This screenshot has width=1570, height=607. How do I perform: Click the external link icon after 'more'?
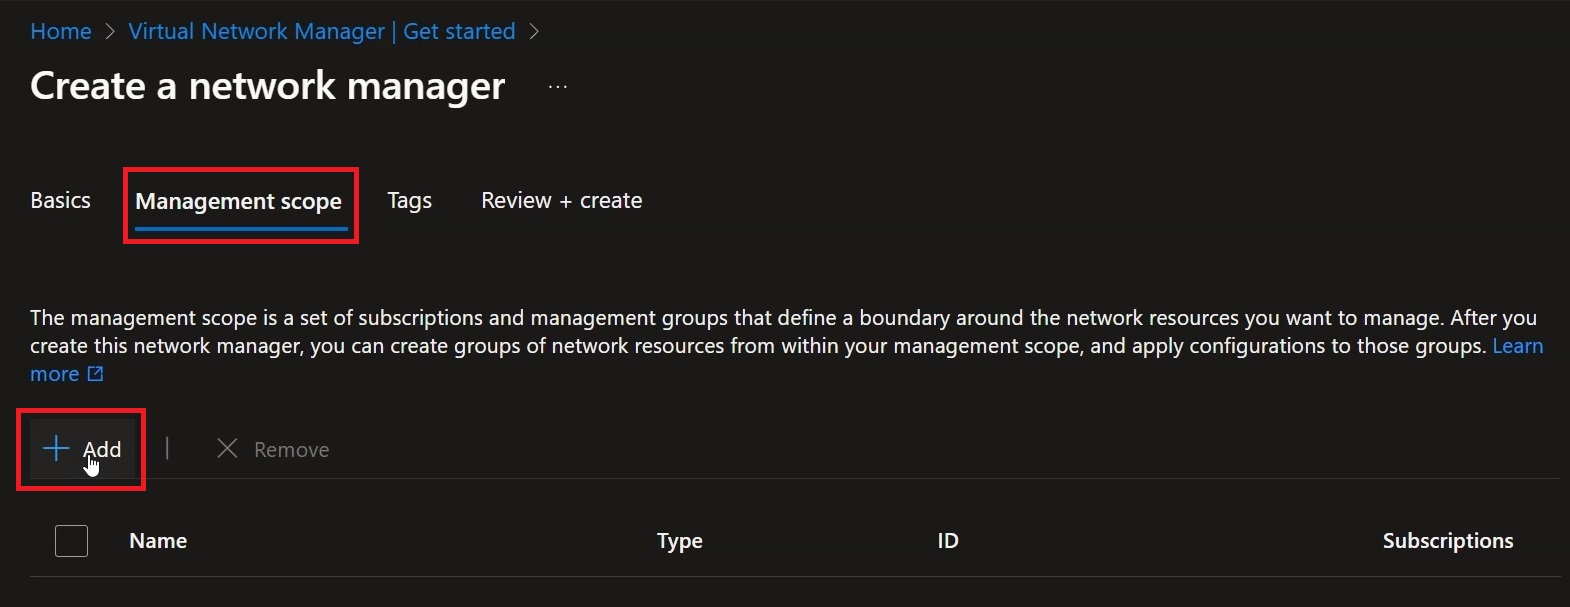(95, 374)
